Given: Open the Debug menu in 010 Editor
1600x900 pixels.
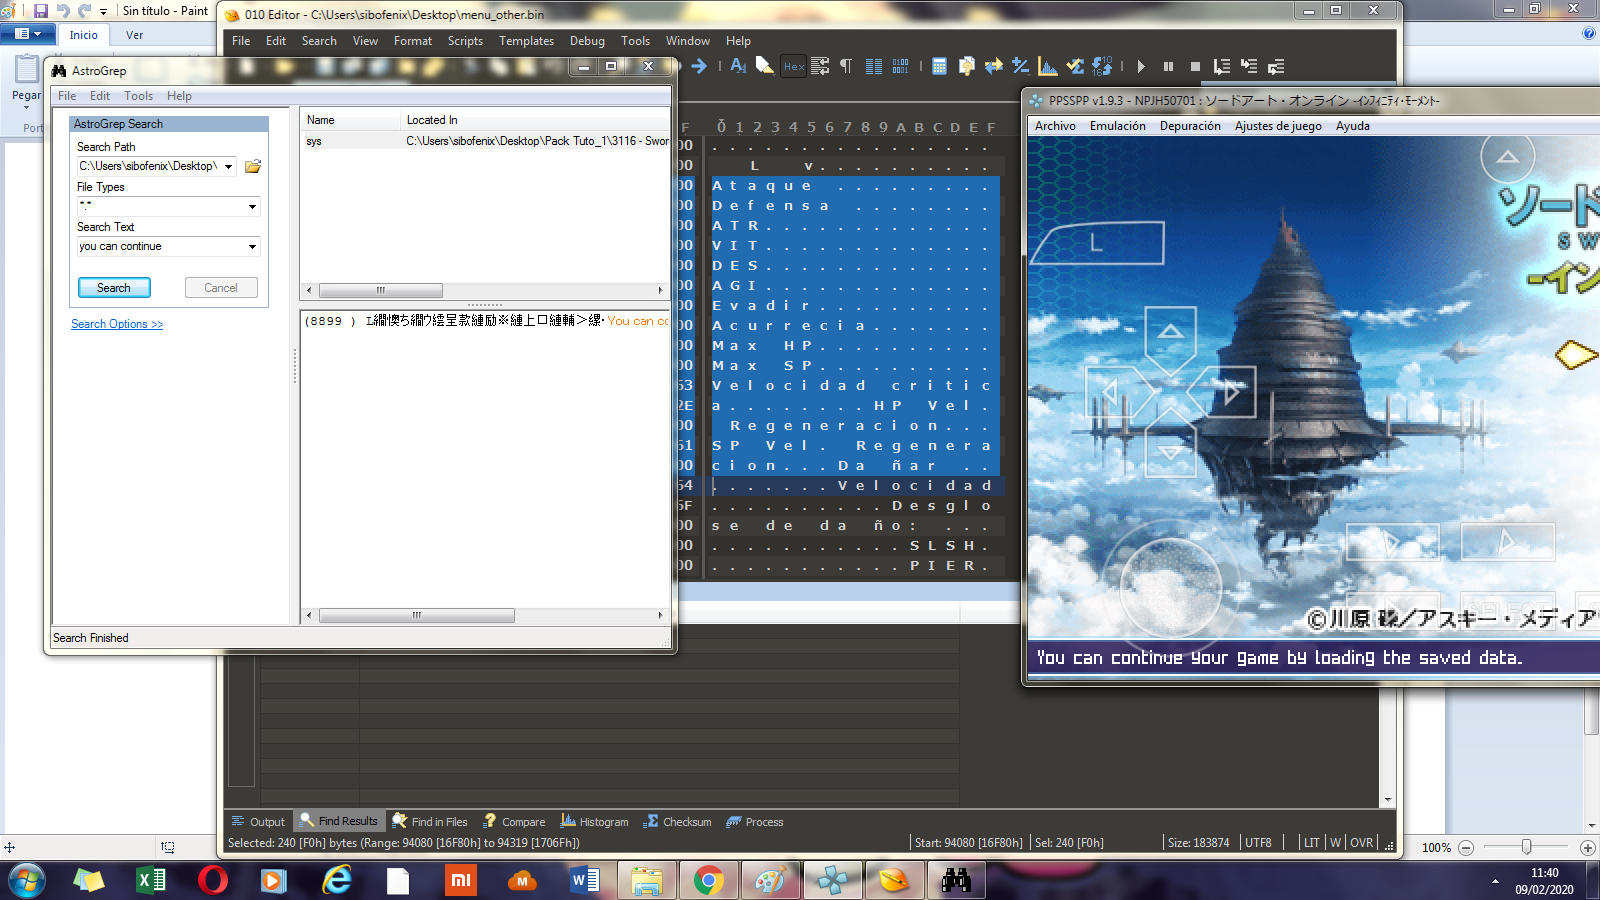Looking at the screenshot, I should pos(587,41).
